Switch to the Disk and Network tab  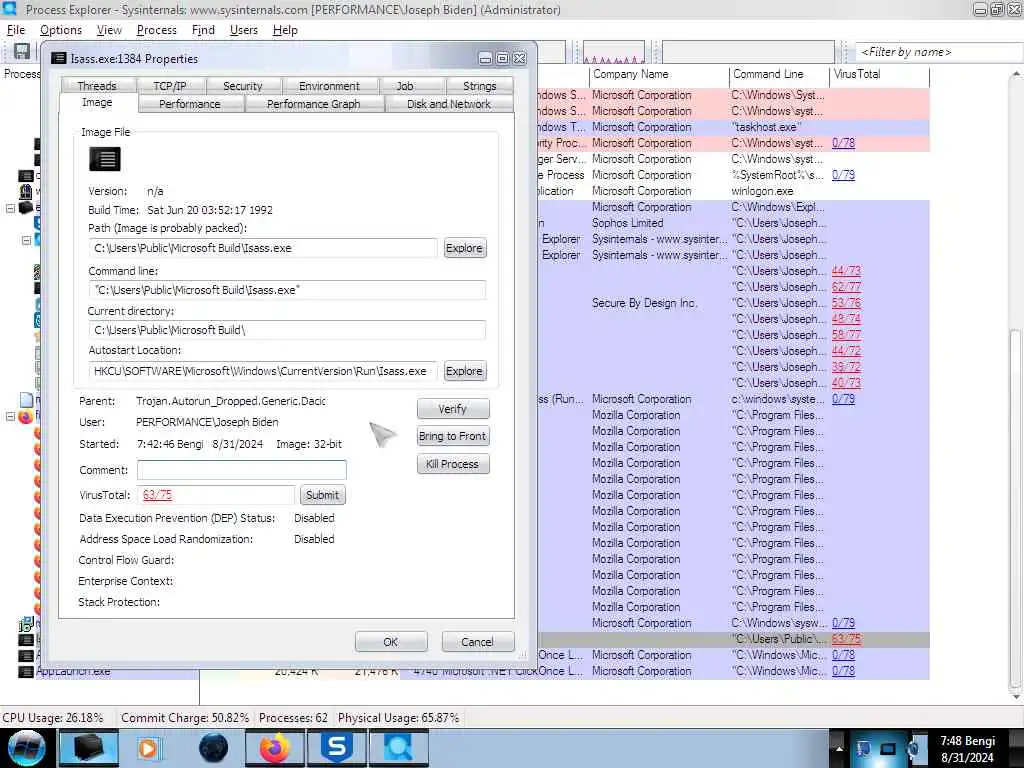click(449, 104)
